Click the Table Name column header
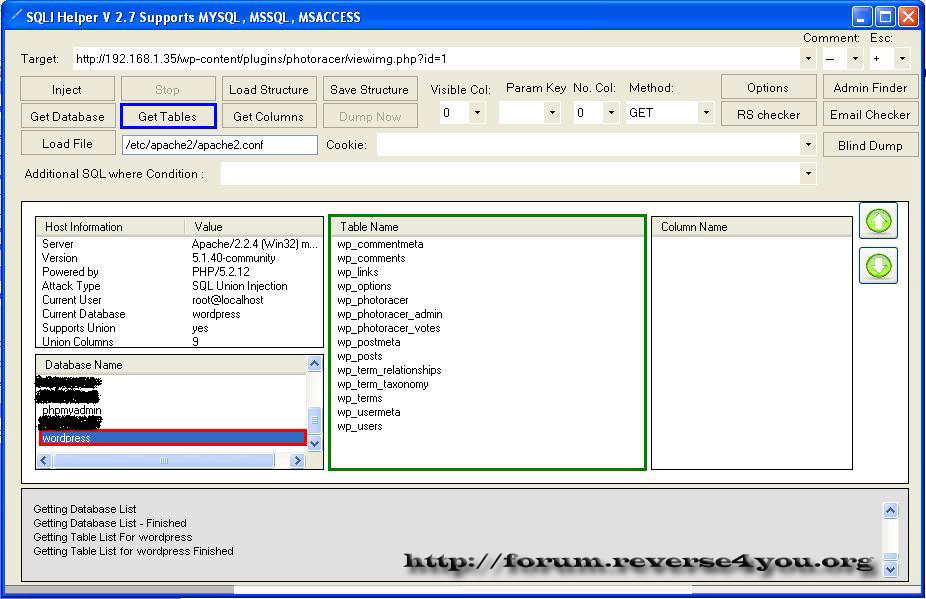This screenshot has height=599, width=926. pos(487,227)
